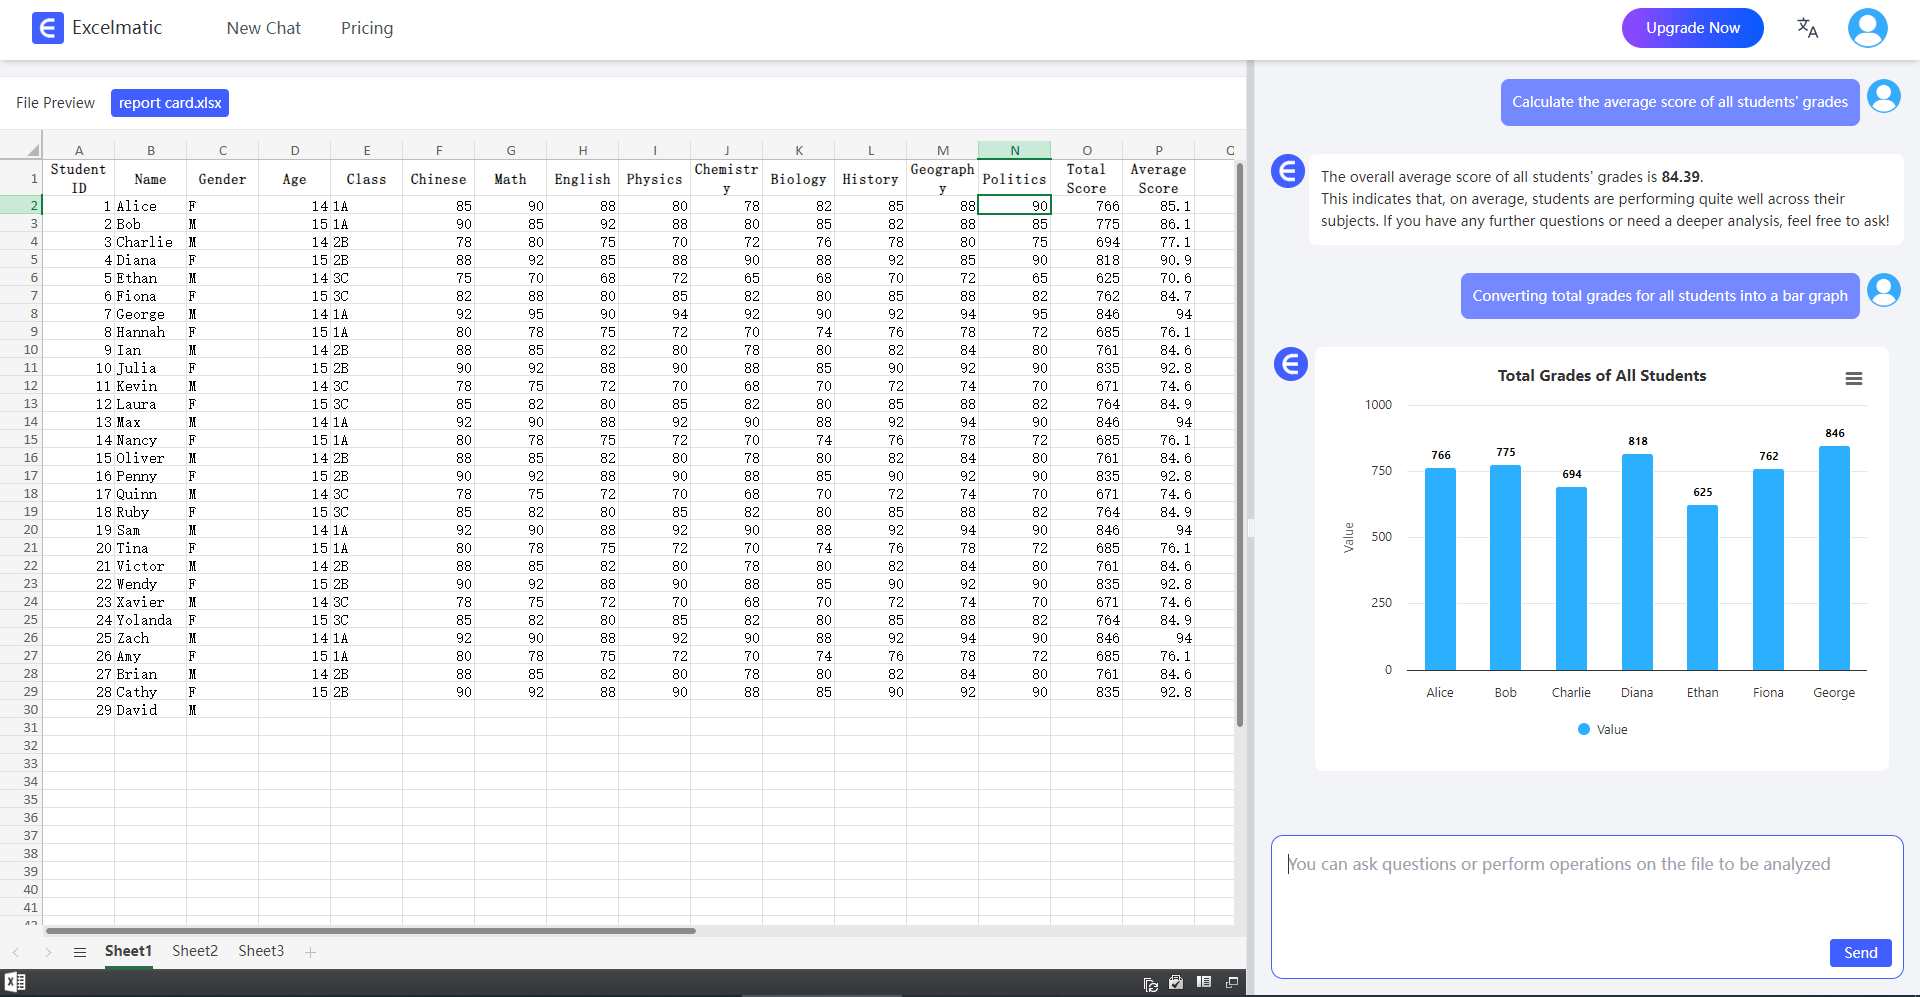
Task: Open the user profile avatar
Action: 1866,28
